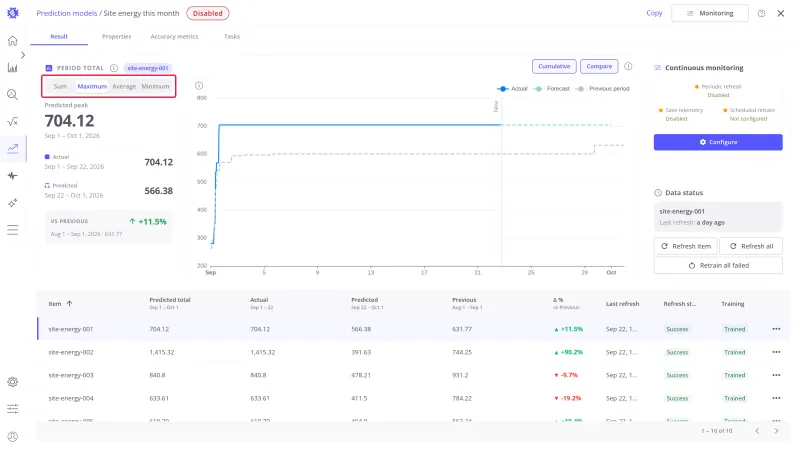Select the site-energy-002 table row
The width and height of the screenshot is (800, 450).
tap(413, 352)
